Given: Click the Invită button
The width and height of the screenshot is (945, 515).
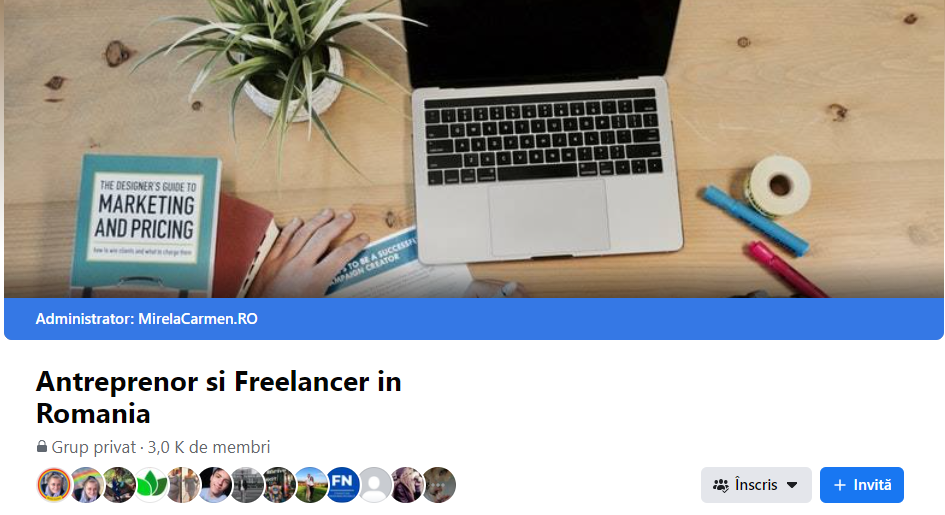Looking at the screenshot, I should coord(861,485).
